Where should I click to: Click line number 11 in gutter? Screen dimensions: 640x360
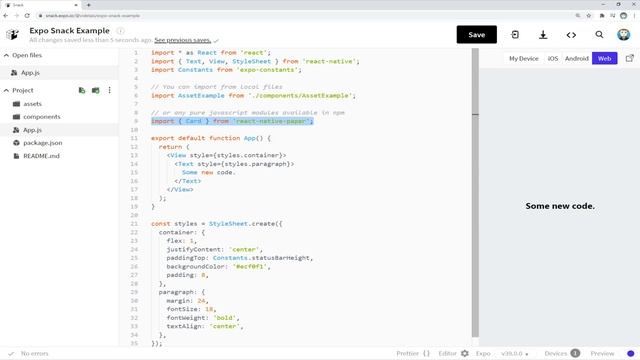pyautogui.click(x=134, y=138)
